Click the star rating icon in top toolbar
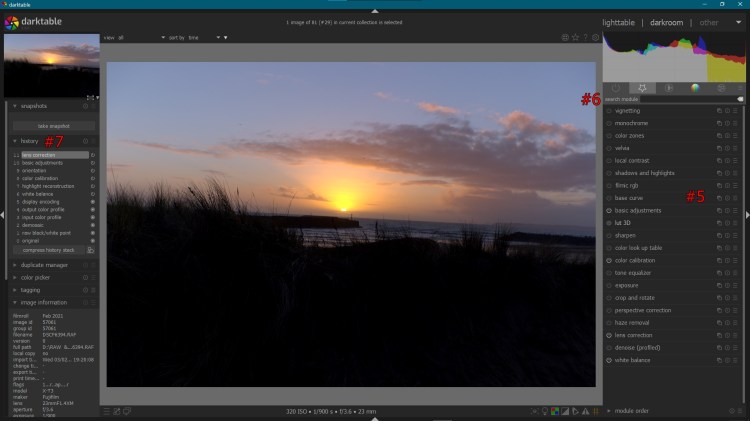The width and height of the screenshot is (750, 421). (575, 38)
